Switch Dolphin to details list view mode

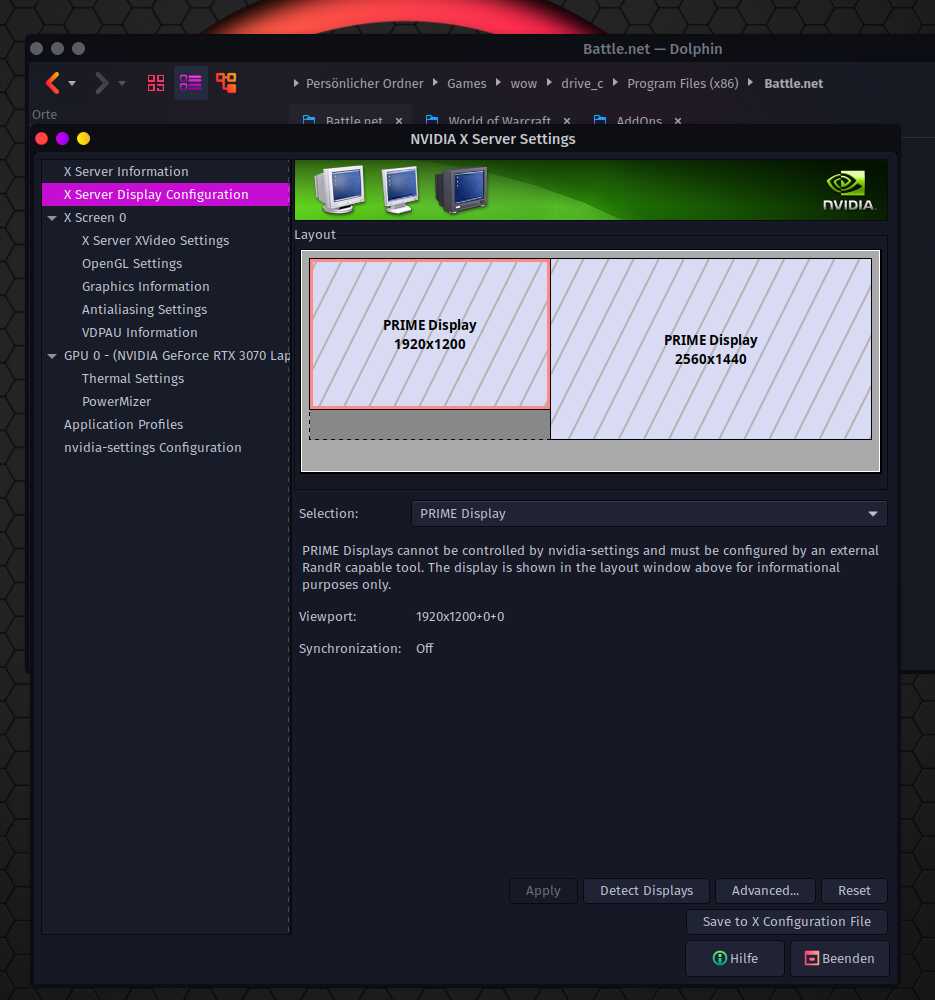point(191,83)
